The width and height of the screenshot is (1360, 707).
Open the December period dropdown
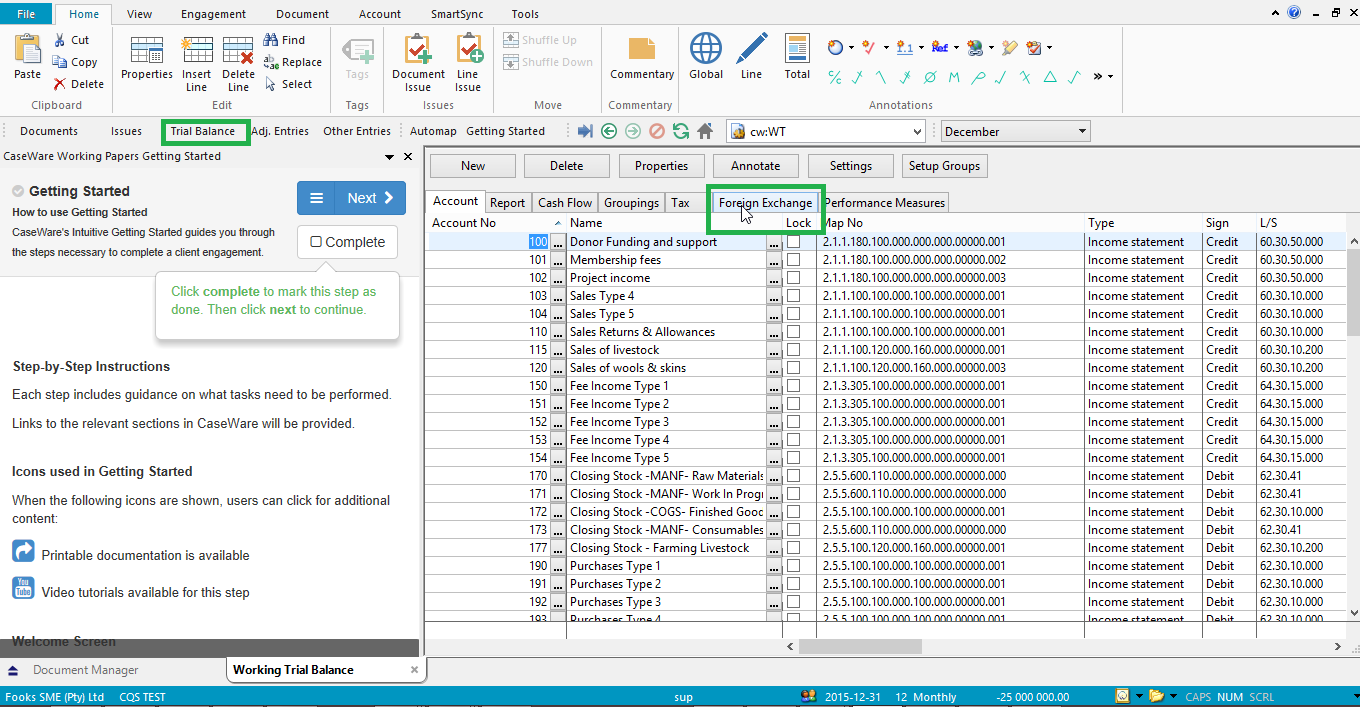click(1082, 131)
